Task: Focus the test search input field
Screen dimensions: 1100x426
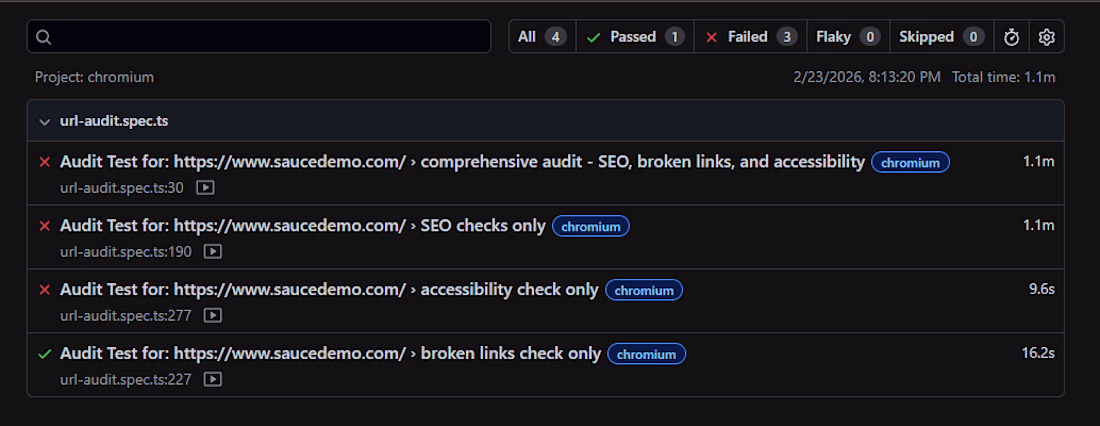Action: [x=259, y=36]
